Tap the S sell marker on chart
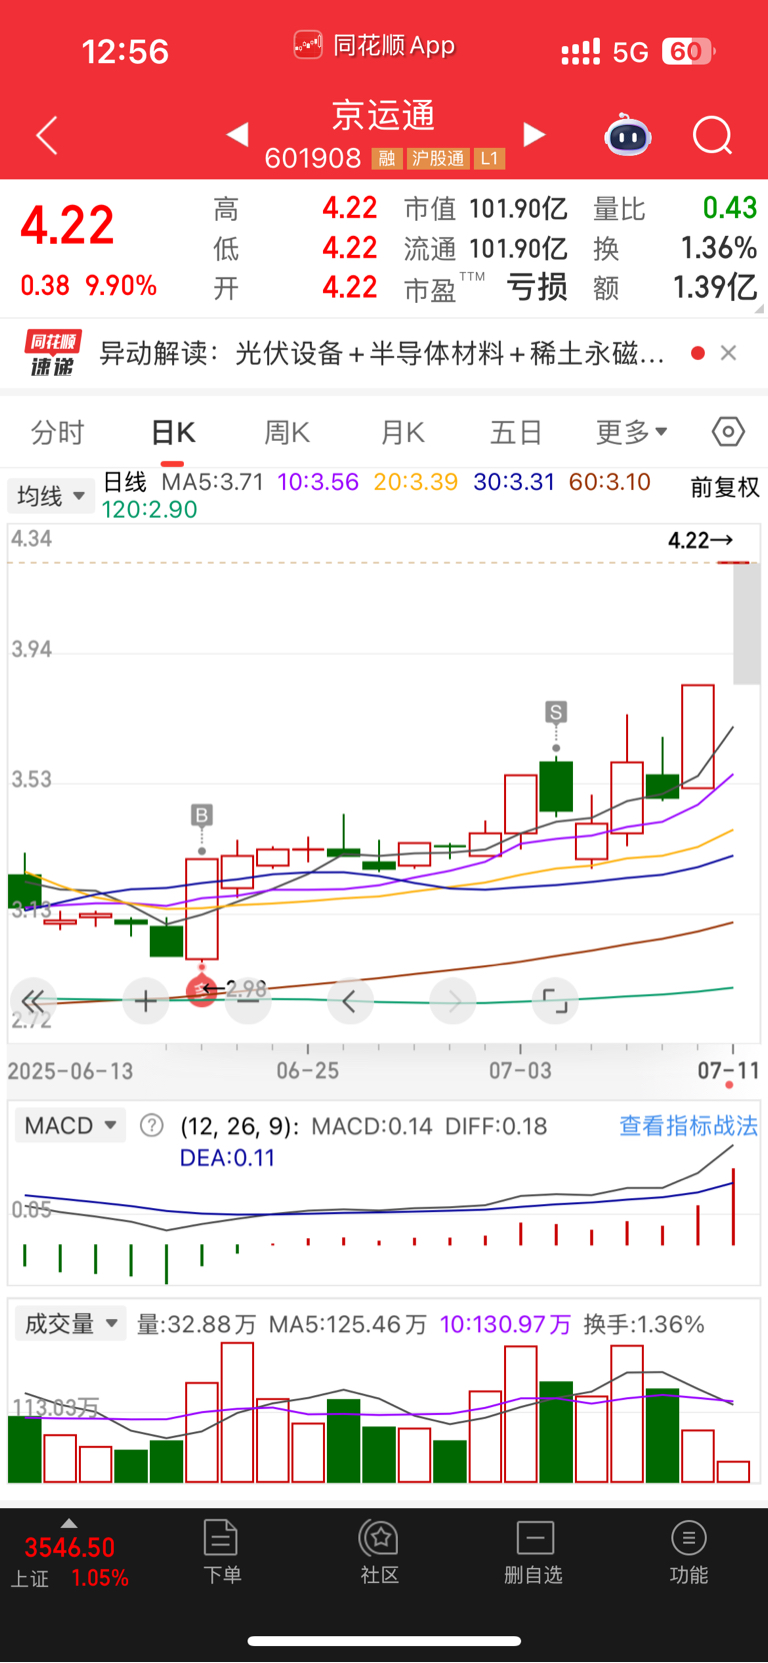 click(556, 712)
